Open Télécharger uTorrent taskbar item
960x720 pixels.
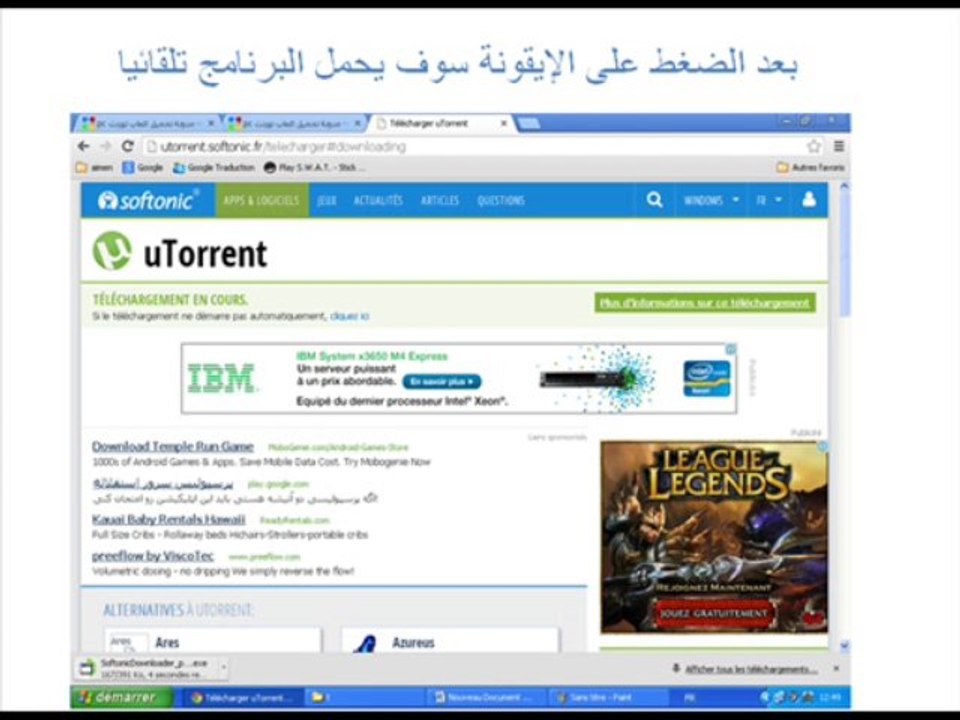(242, 697)
